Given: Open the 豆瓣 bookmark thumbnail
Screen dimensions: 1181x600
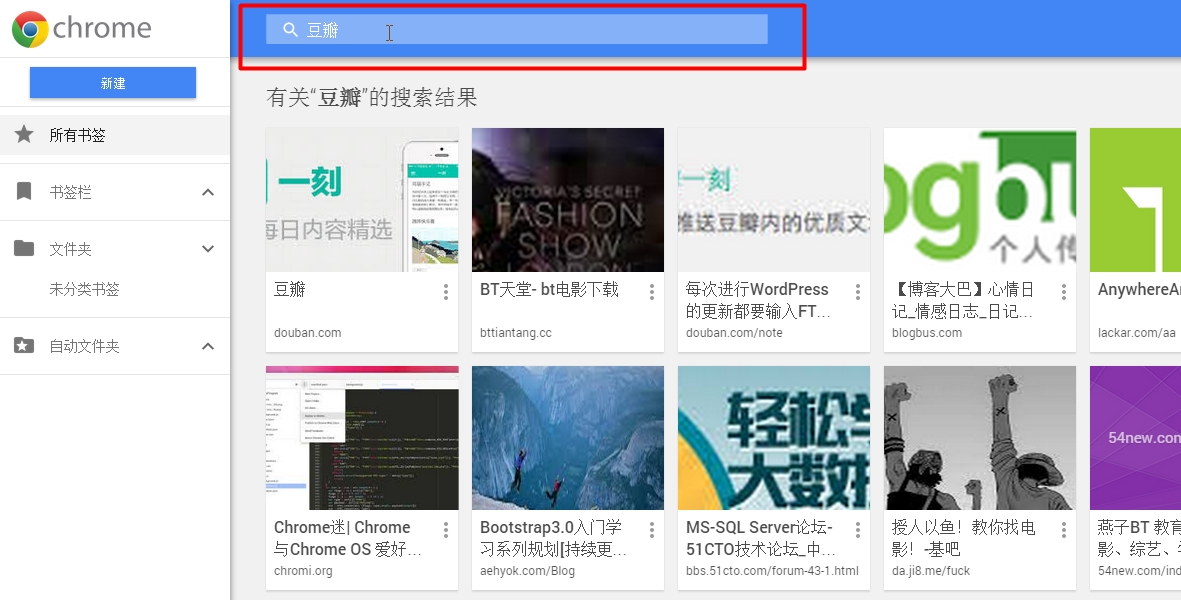Looking at the screenshot, I should click(362, 199).
